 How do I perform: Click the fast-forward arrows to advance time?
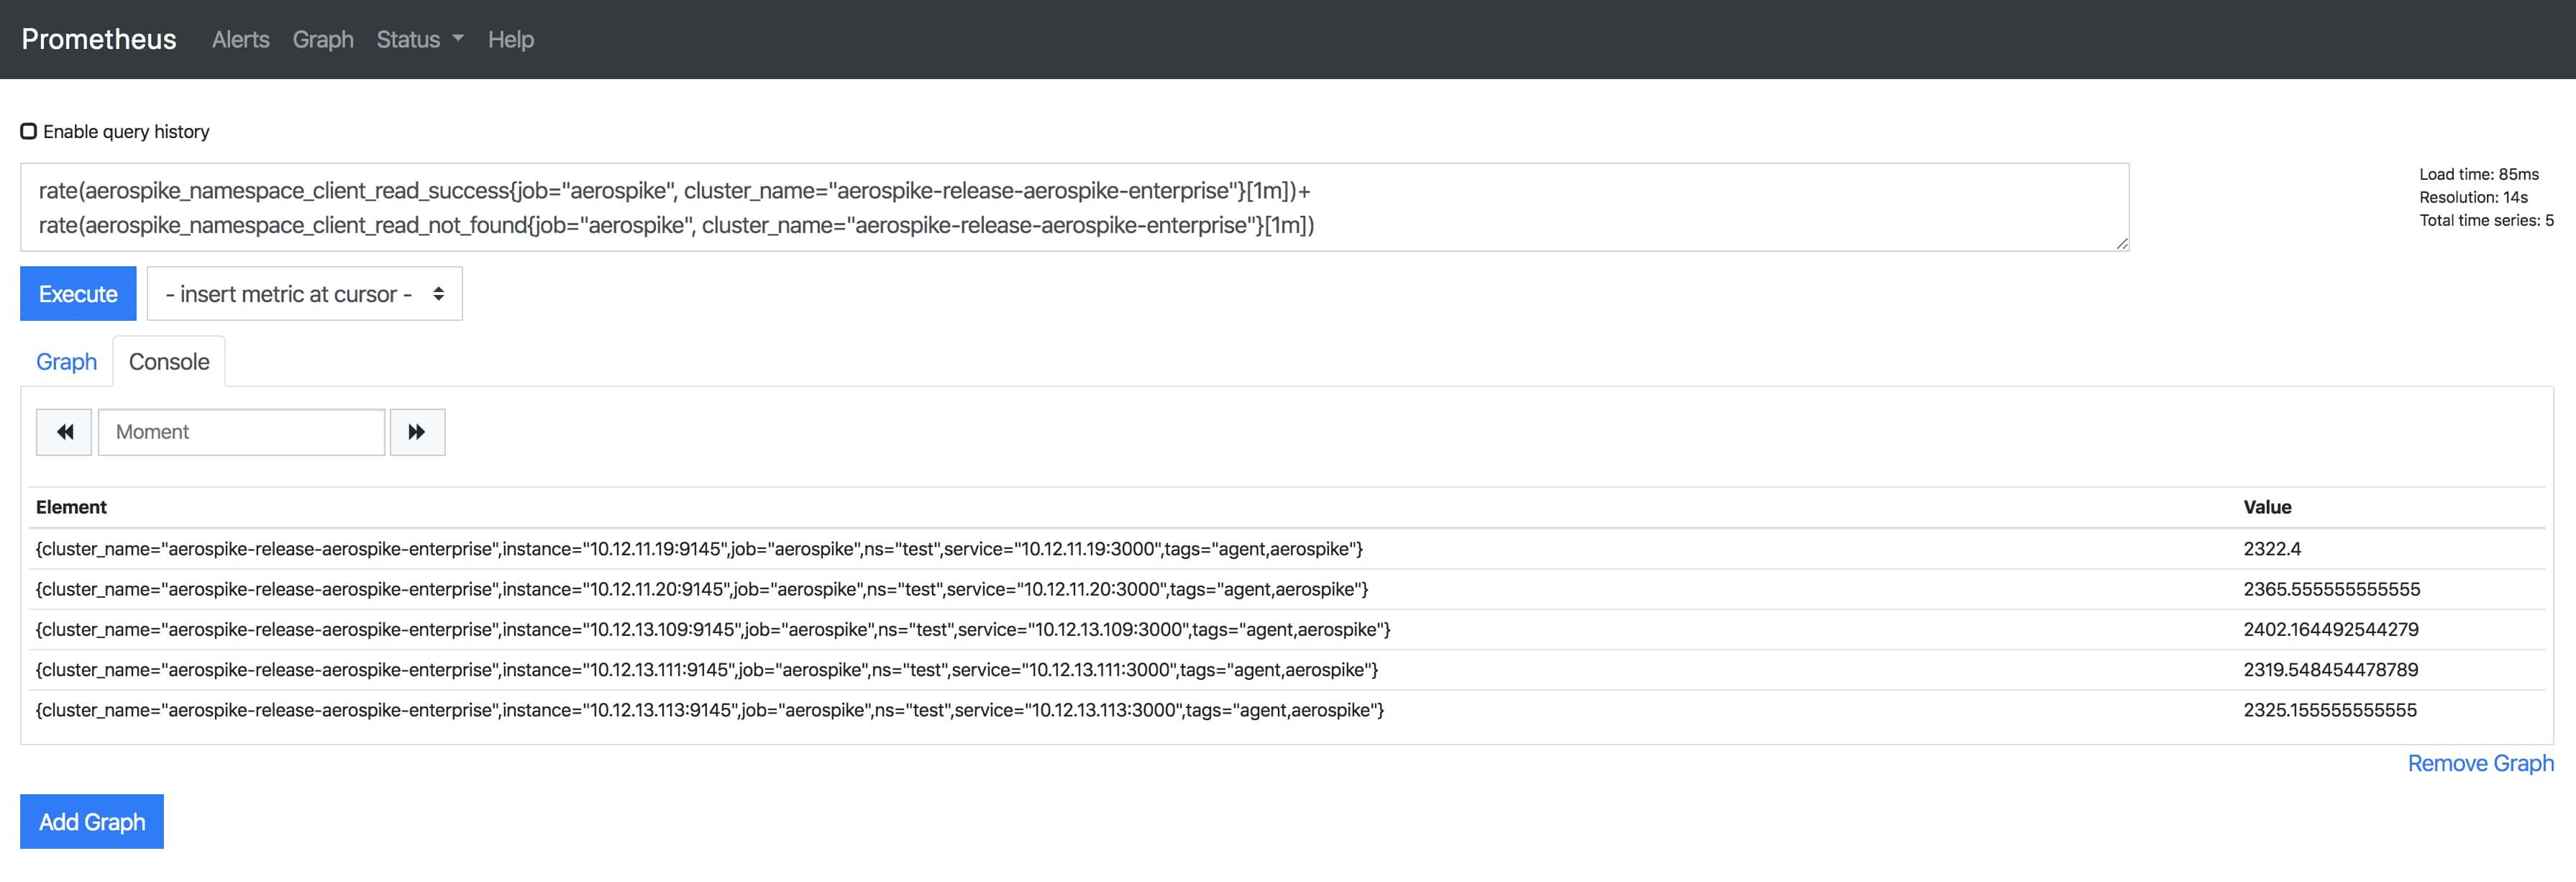417,431
